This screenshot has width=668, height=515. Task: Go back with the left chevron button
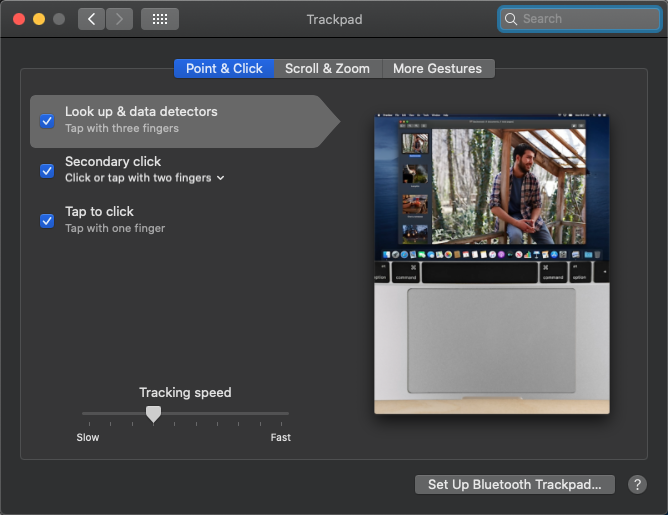91,19
